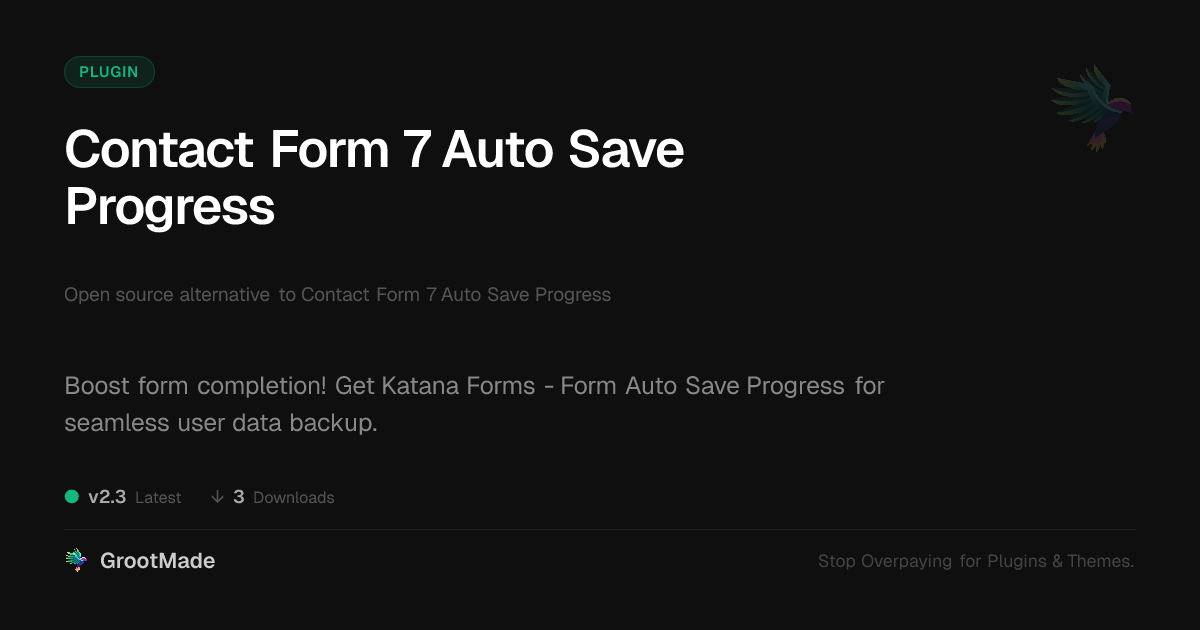Click the down arrow downloads icon
Screen dimensions: 1200x630
[217, 497]
